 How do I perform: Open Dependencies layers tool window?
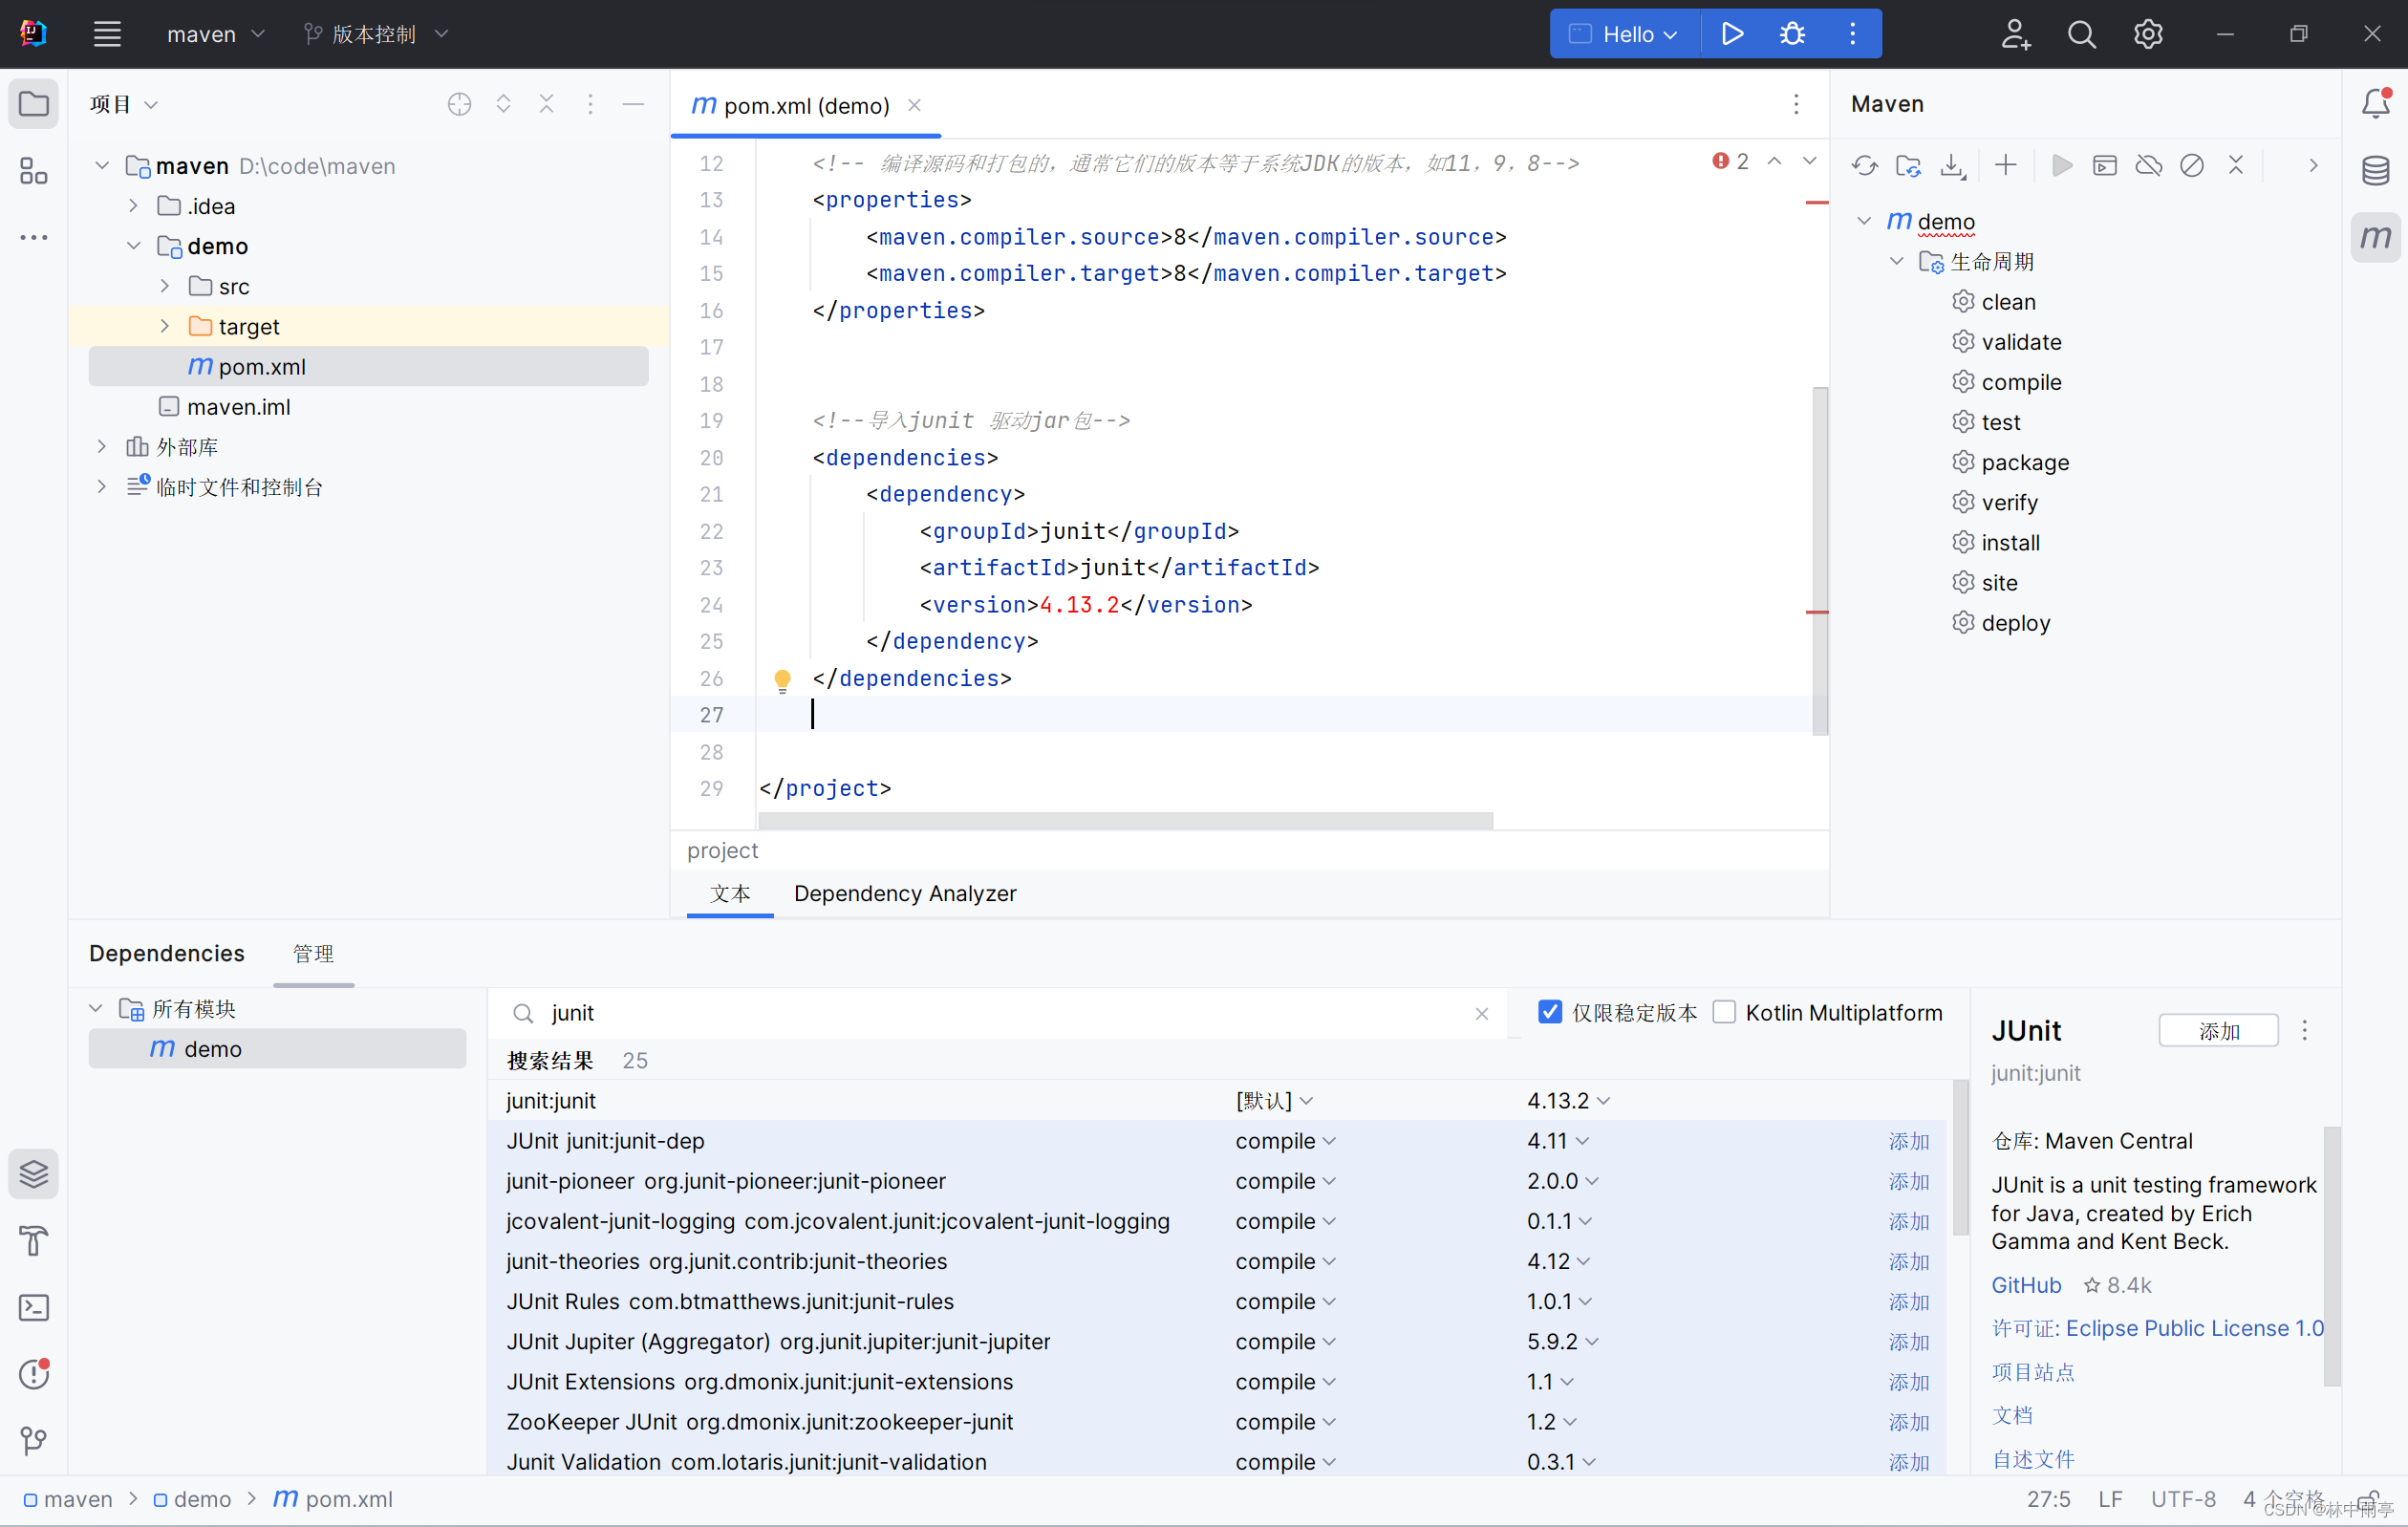point(34,1173)
